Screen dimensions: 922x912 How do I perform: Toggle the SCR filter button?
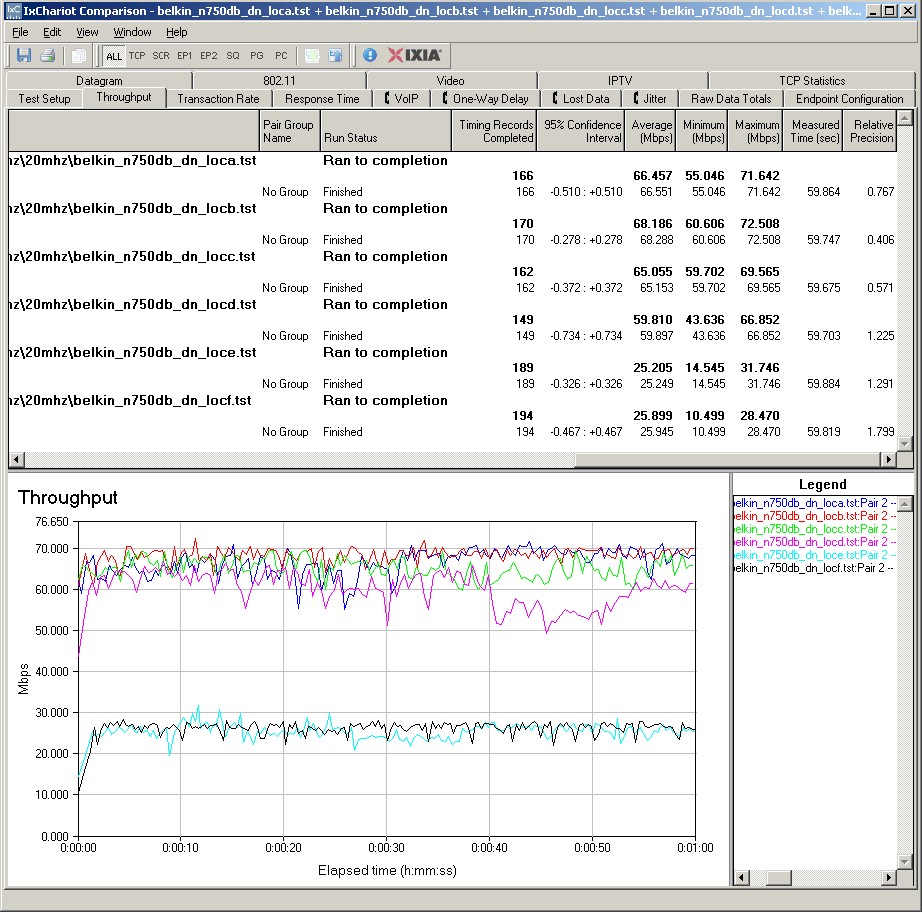(x=161, y=56)
